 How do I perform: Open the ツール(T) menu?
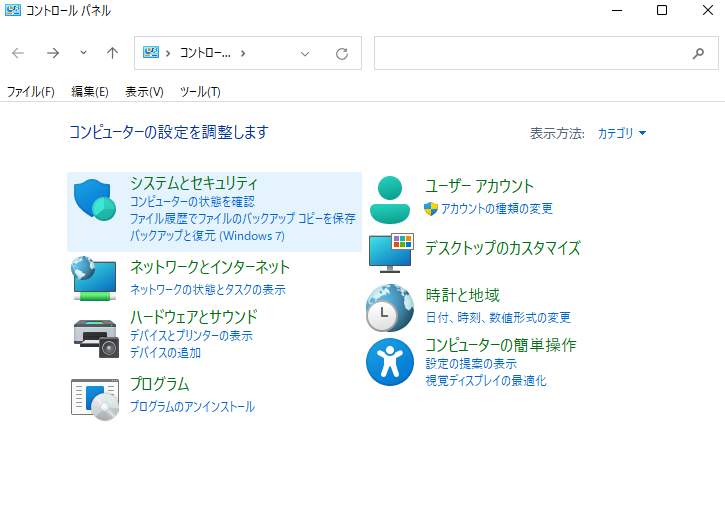point(199,92)
